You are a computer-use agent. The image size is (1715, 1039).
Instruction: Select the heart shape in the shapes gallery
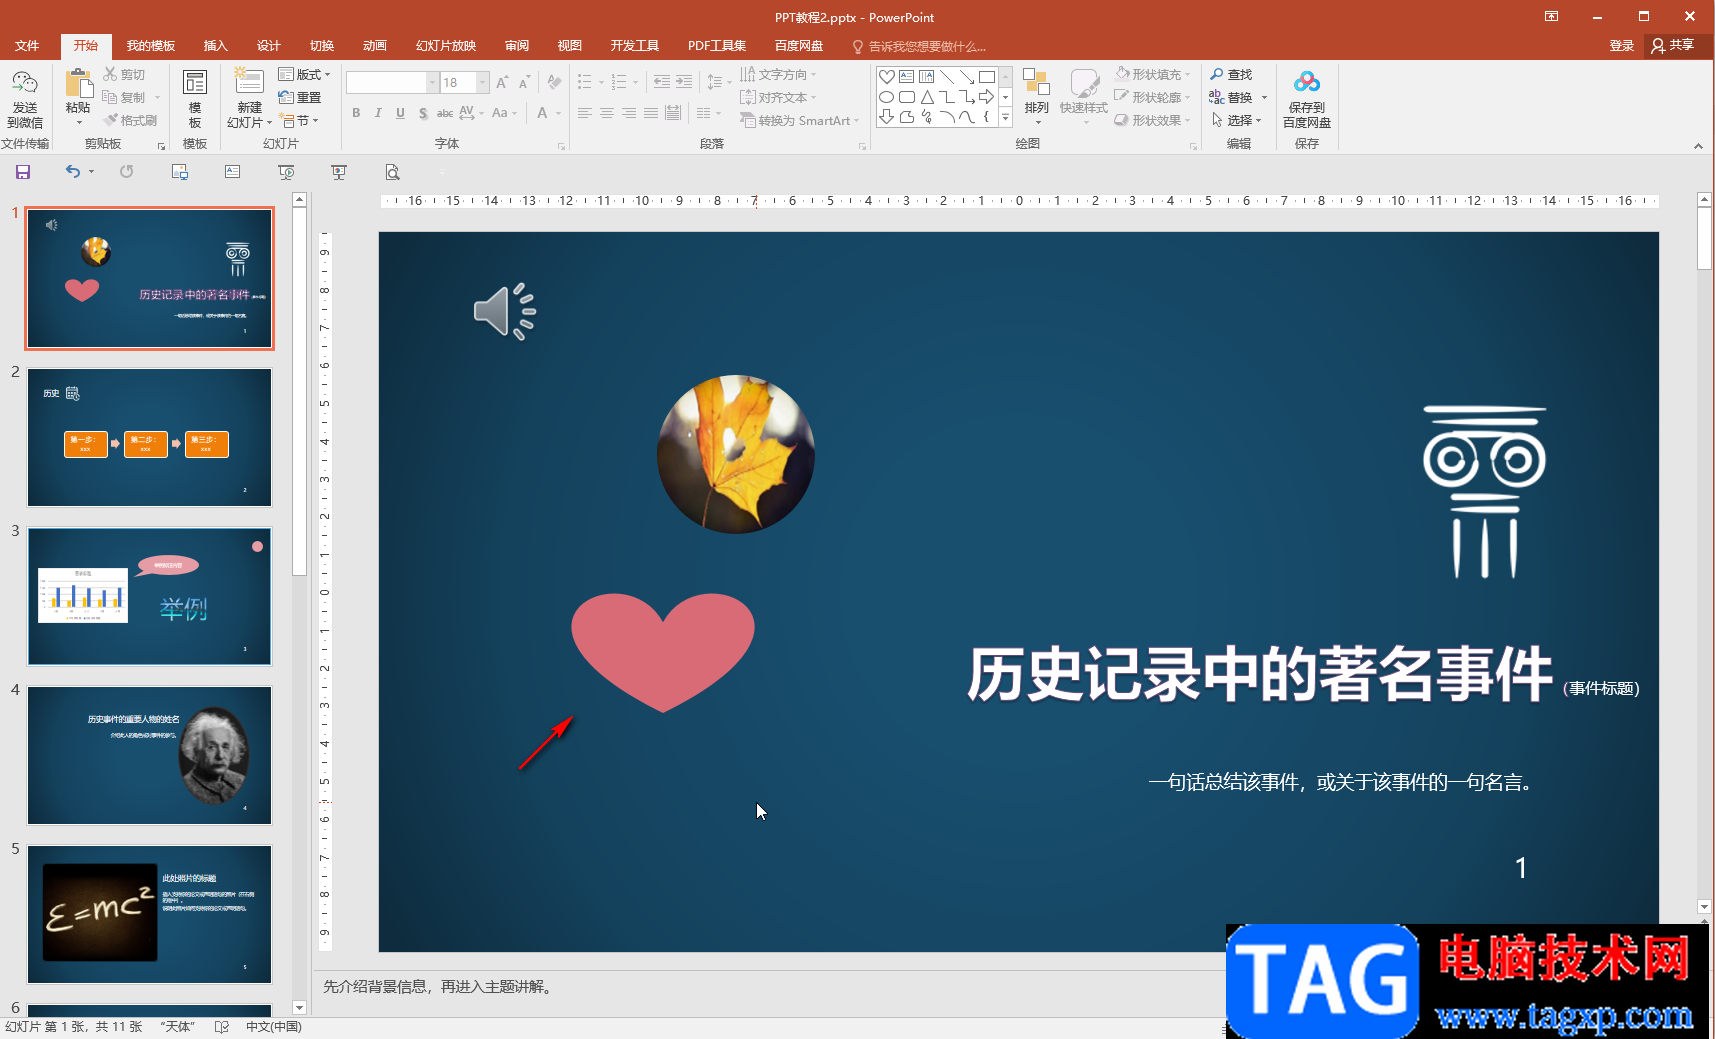pos(887,77)
